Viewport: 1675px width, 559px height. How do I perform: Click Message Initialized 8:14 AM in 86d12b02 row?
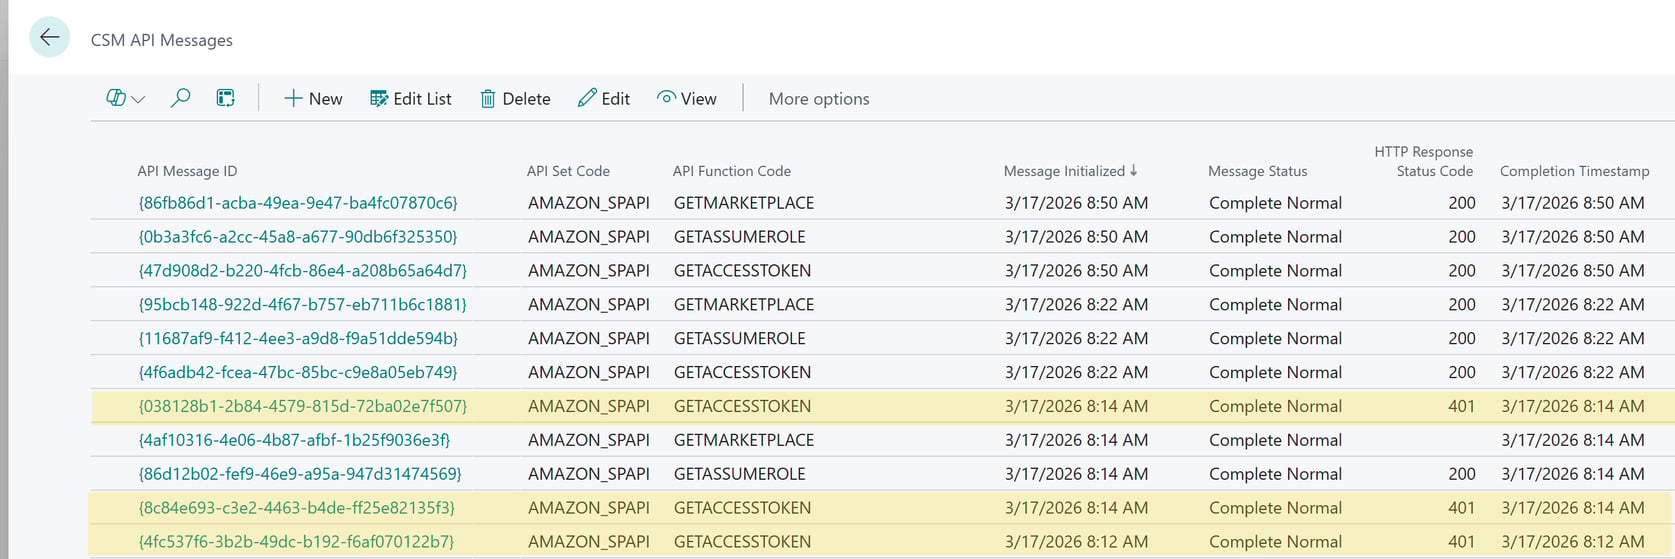[x=1076, y=474]
